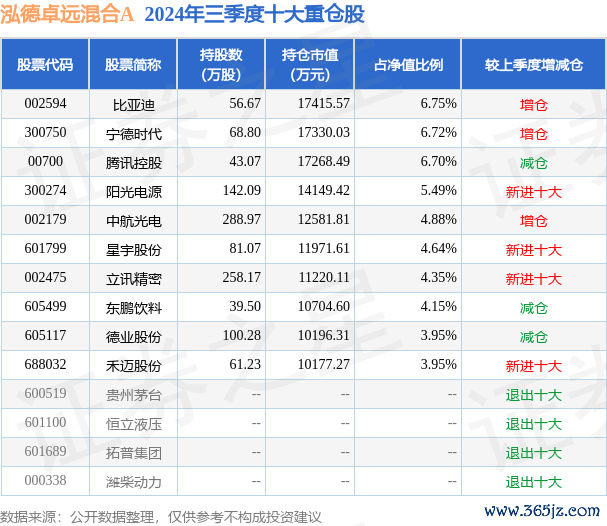The width and height of the screenshot is (607, 526).
Task: Select column header 较上季度增减仓
Action: pyautogui.click(x=533, y=64)
